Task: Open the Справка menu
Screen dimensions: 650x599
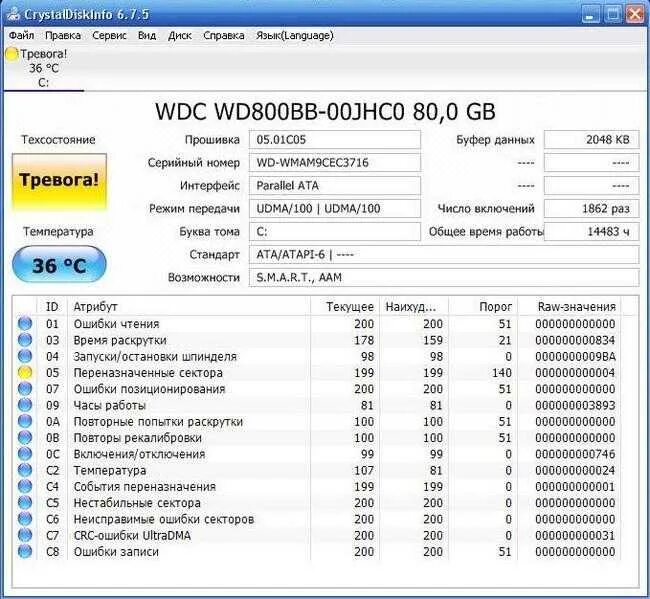Action: click(224, 36)
